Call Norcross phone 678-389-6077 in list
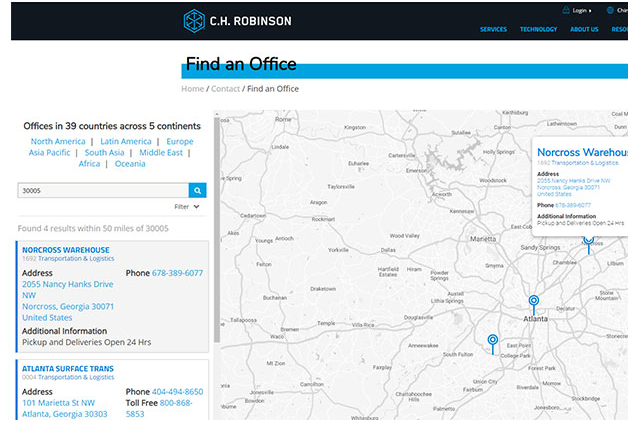The width and height of the screenshot is (628, 448). (177, 273)
